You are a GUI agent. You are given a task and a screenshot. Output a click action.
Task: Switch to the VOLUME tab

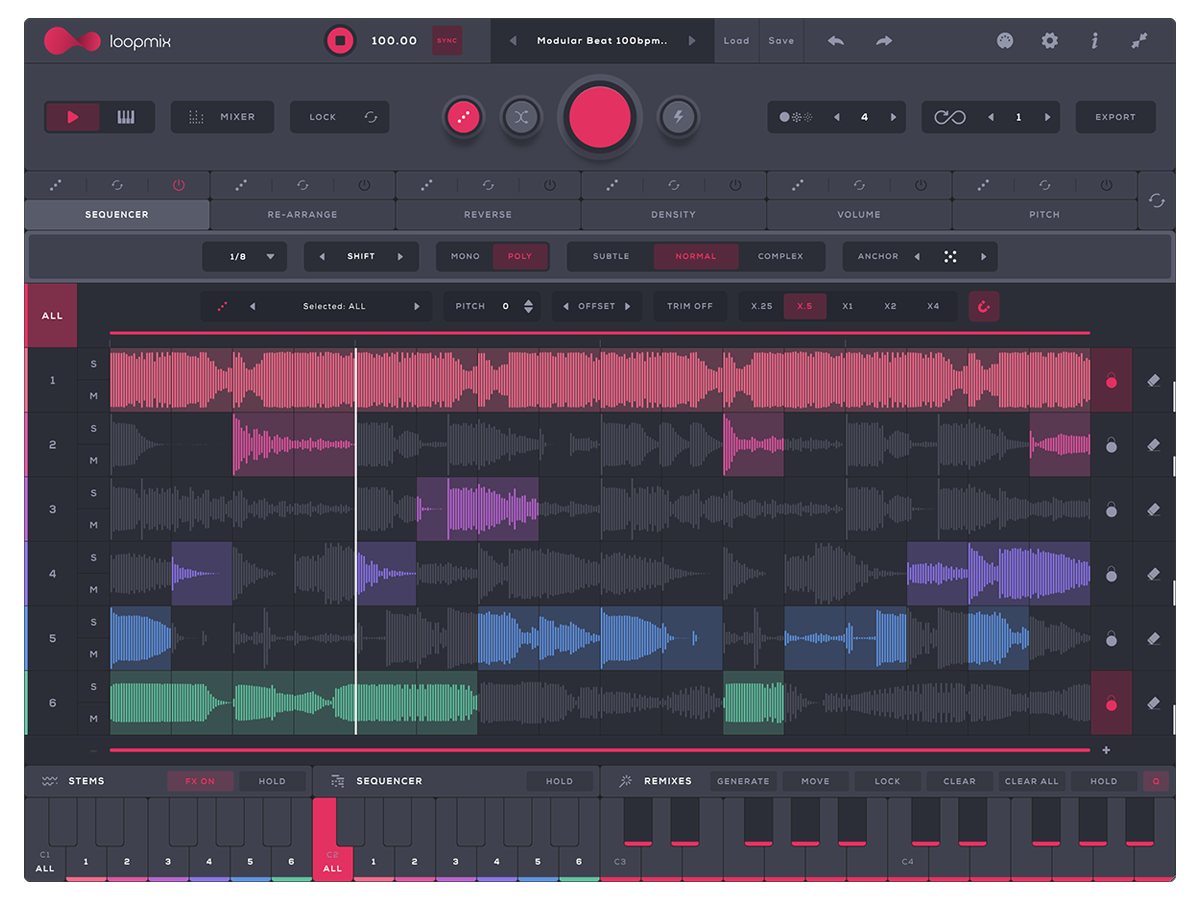pyautogui.click(x=859, y=214)
